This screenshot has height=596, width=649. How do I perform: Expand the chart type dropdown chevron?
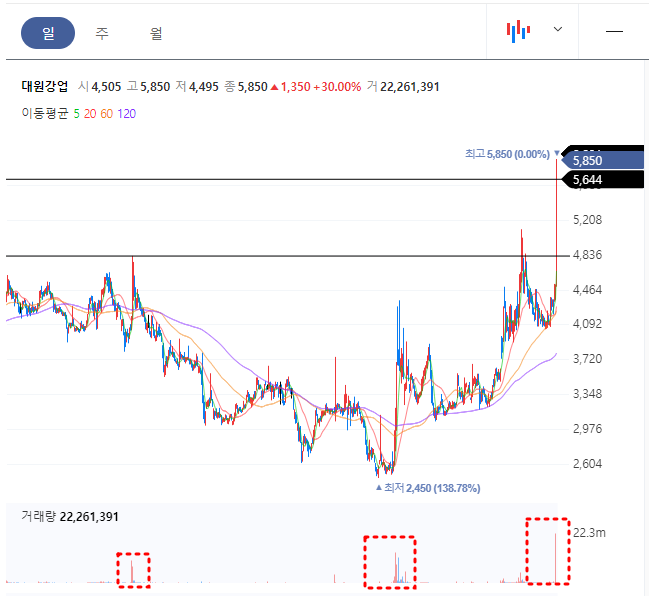point(558,29)
